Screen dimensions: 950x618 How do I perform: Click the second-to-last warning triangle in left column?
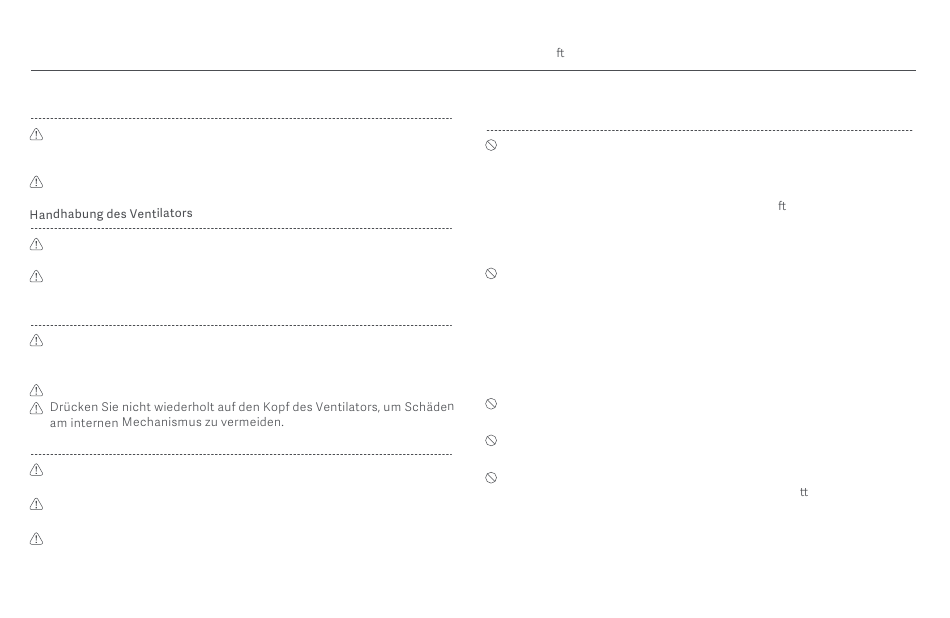pyautogui.click(x=36, y=504)
